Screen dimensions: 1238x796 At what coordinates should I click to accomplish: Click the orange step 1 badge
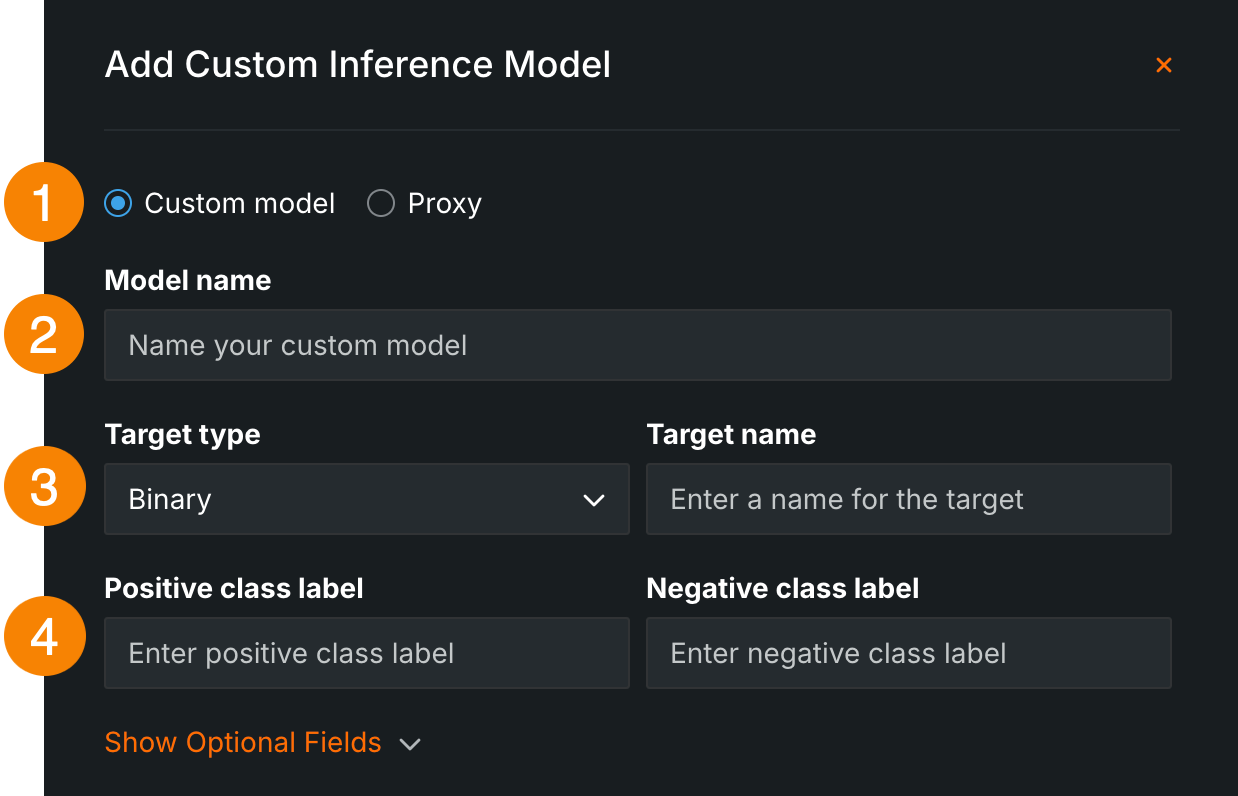point(44,203)
